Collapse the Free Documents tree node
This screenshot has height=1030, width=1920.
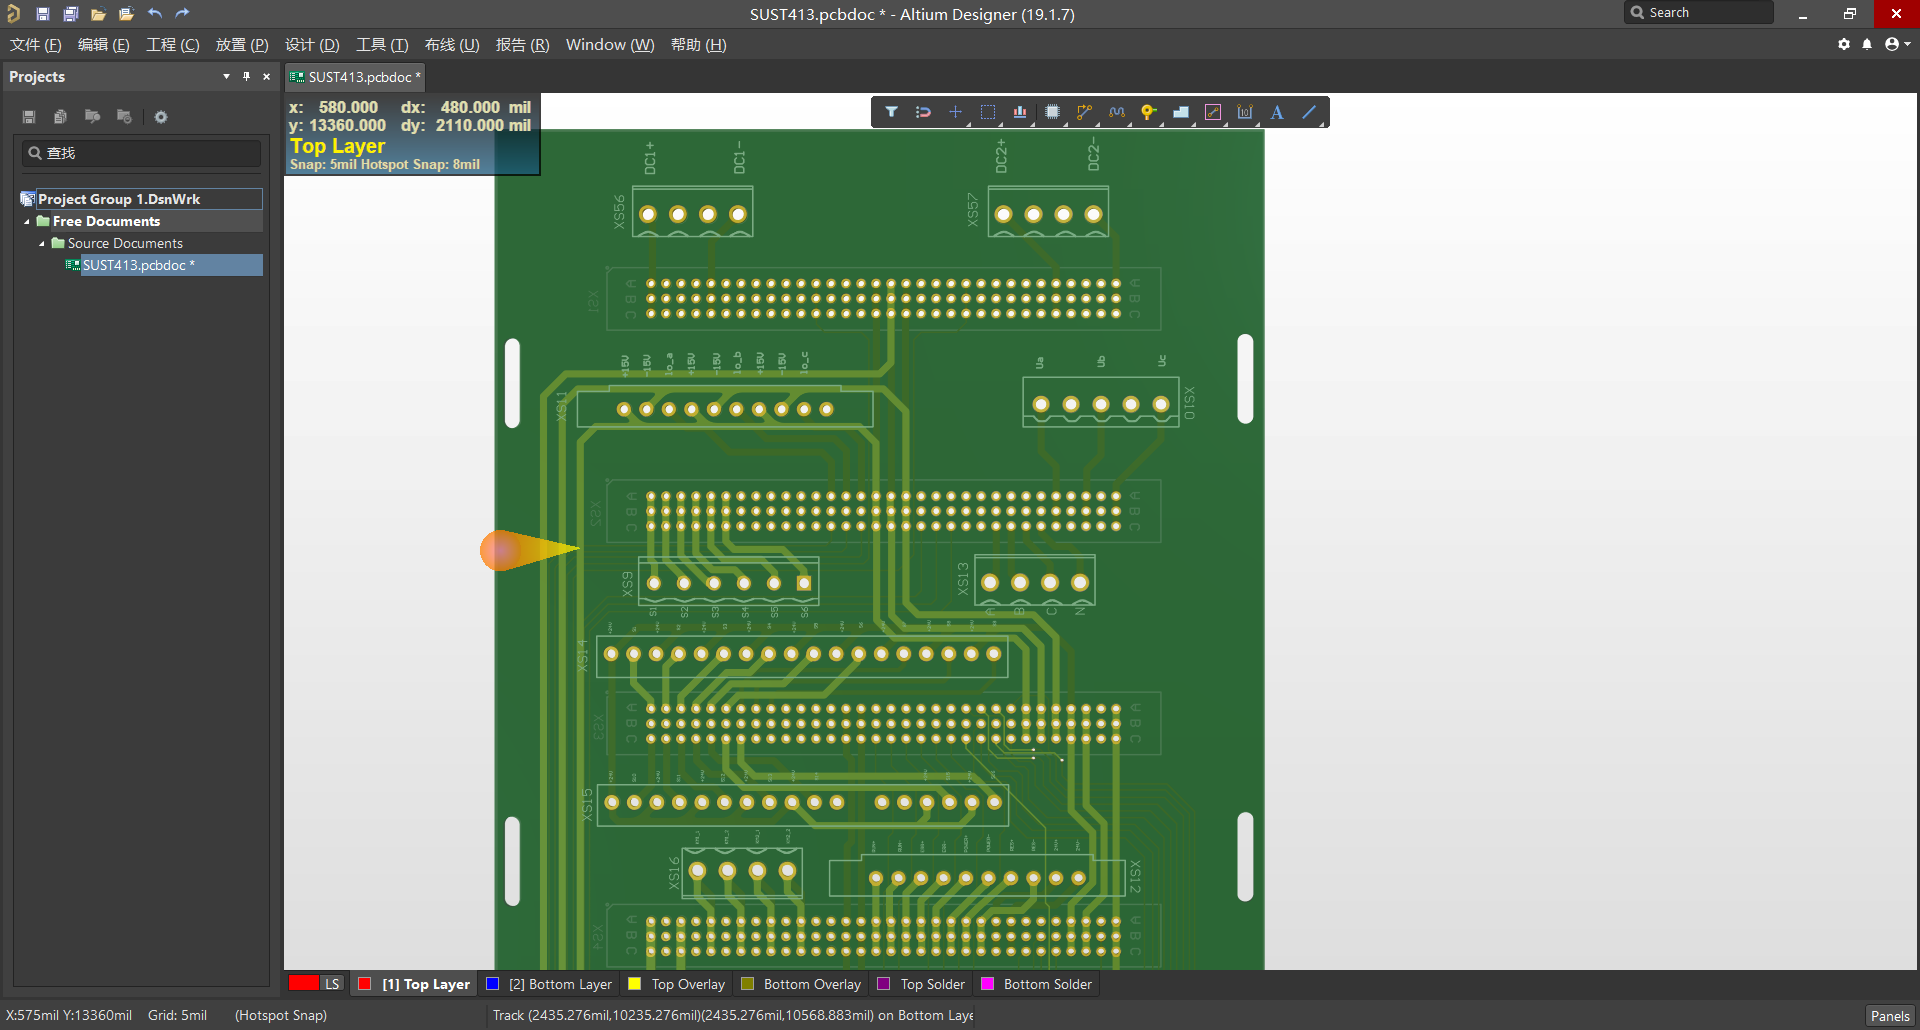pos(27,221)
